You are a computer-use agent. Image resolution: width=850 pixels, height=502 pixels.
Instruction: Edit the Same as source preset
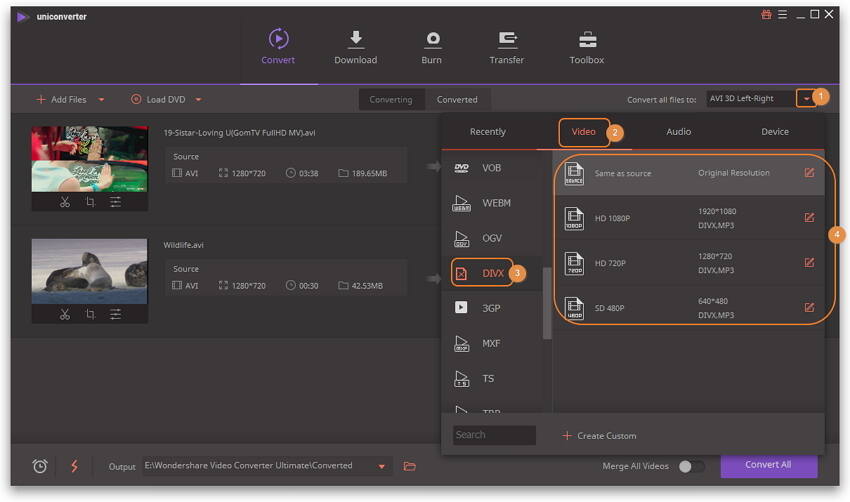(809, 173)
